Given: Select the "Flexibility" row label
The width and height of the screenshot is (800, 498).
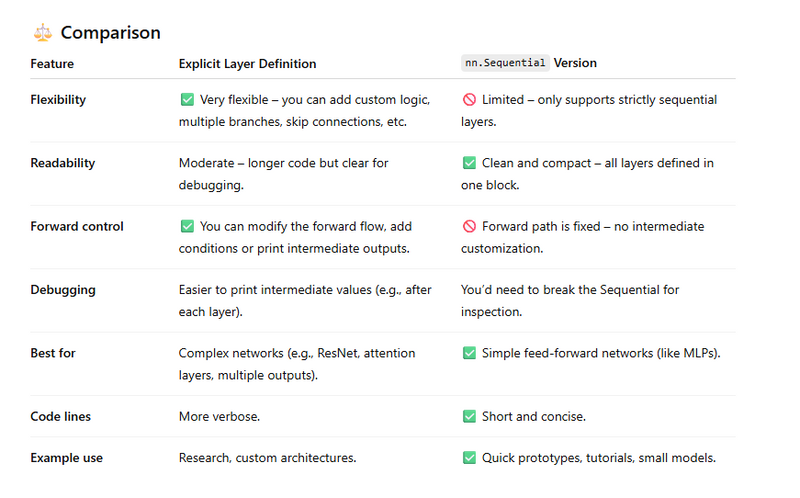Looking at the screenshot, I should coord(58,100).
